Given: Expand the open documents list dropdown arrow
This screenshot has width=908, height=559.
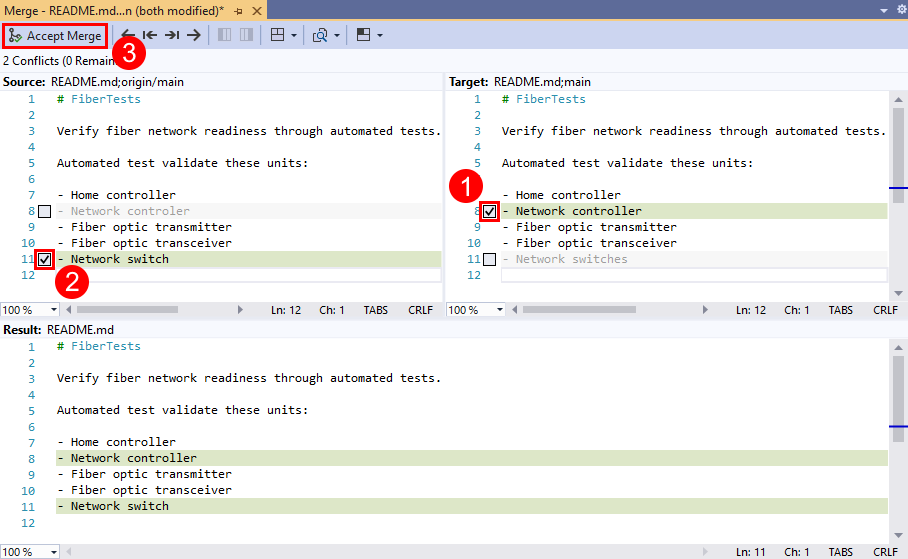Looking at the screenshot, I should click(x=884, y=9).
